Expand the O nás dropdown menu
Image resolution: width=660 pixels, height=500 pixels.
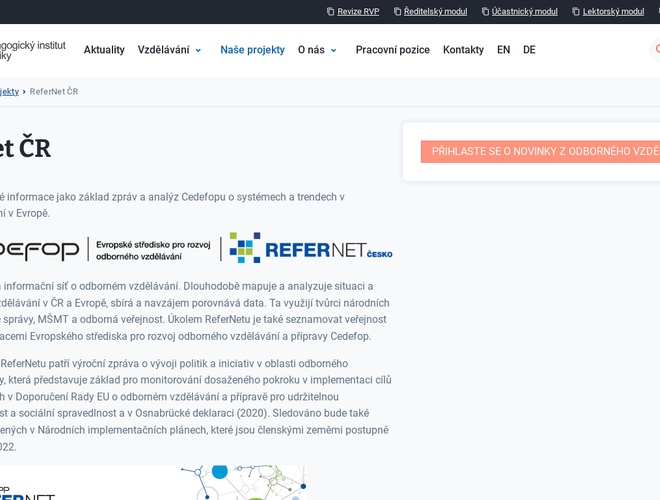coord(317,50)
